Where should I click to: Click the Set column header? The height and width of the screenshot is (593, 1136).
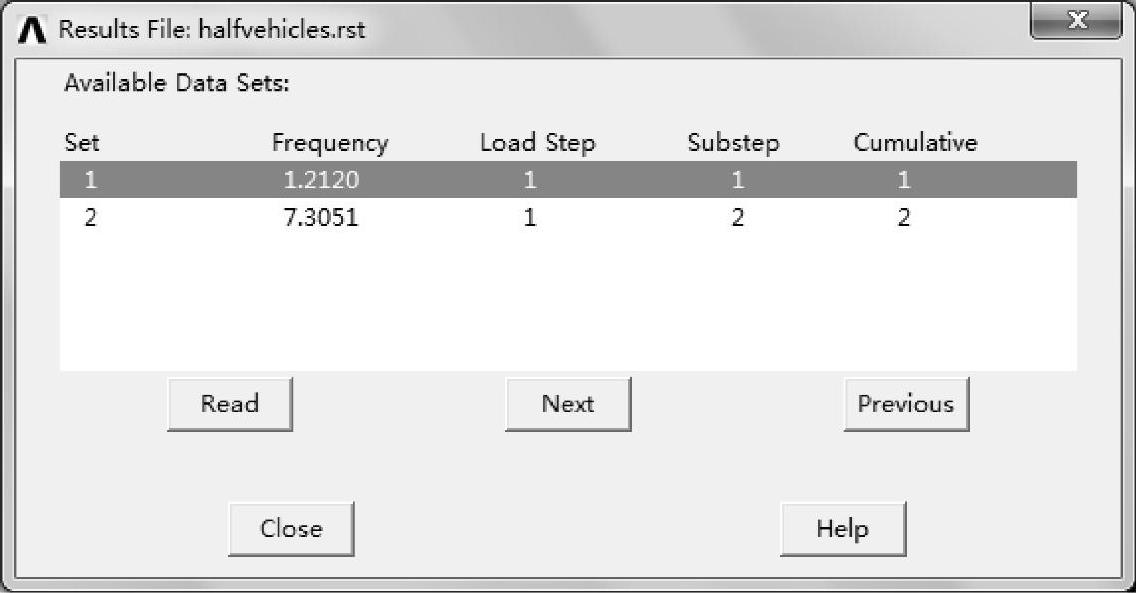82,143
